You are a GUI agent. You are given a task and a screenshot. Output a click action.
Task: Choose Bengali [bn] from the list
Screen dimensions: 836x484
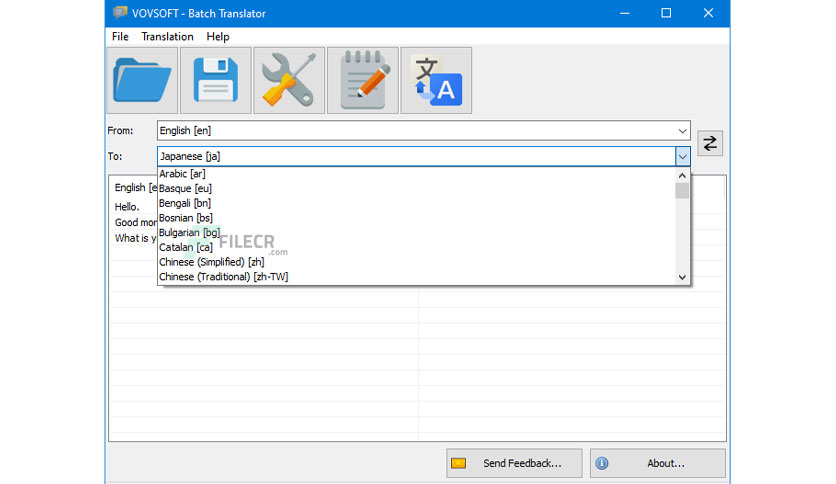tap(417, 203)
